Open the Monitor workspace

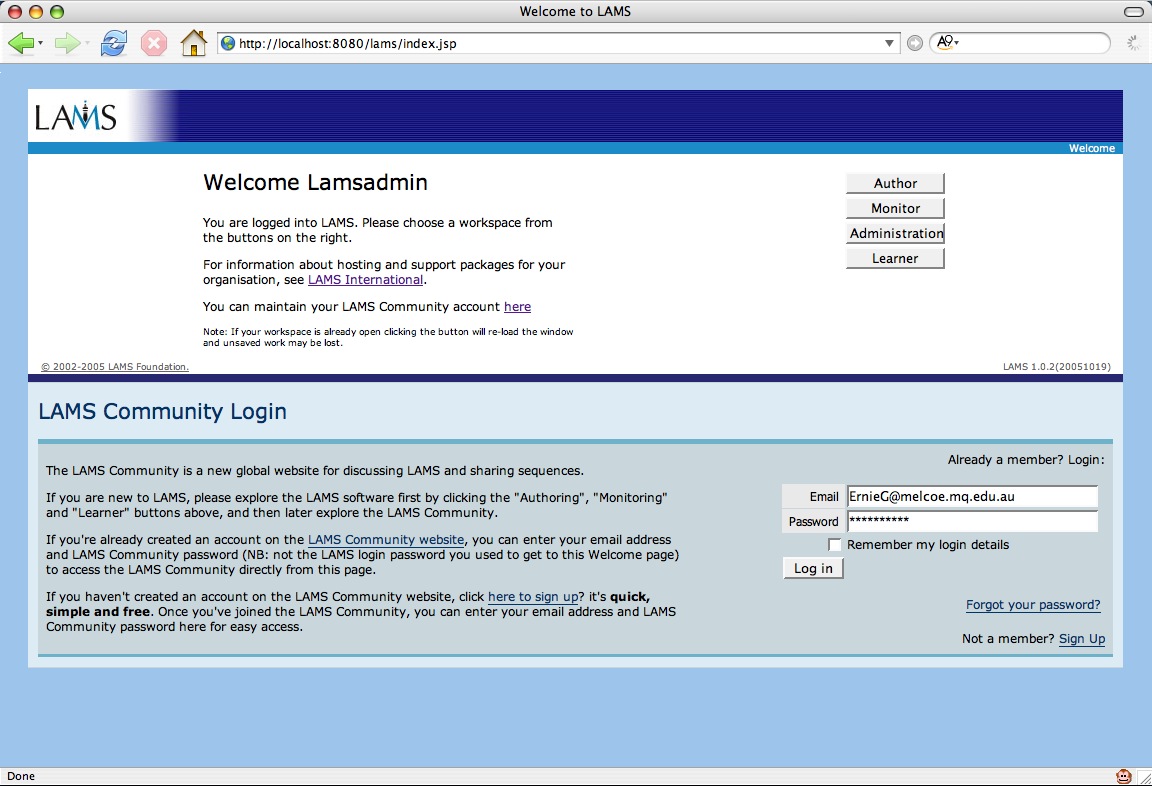895,208
